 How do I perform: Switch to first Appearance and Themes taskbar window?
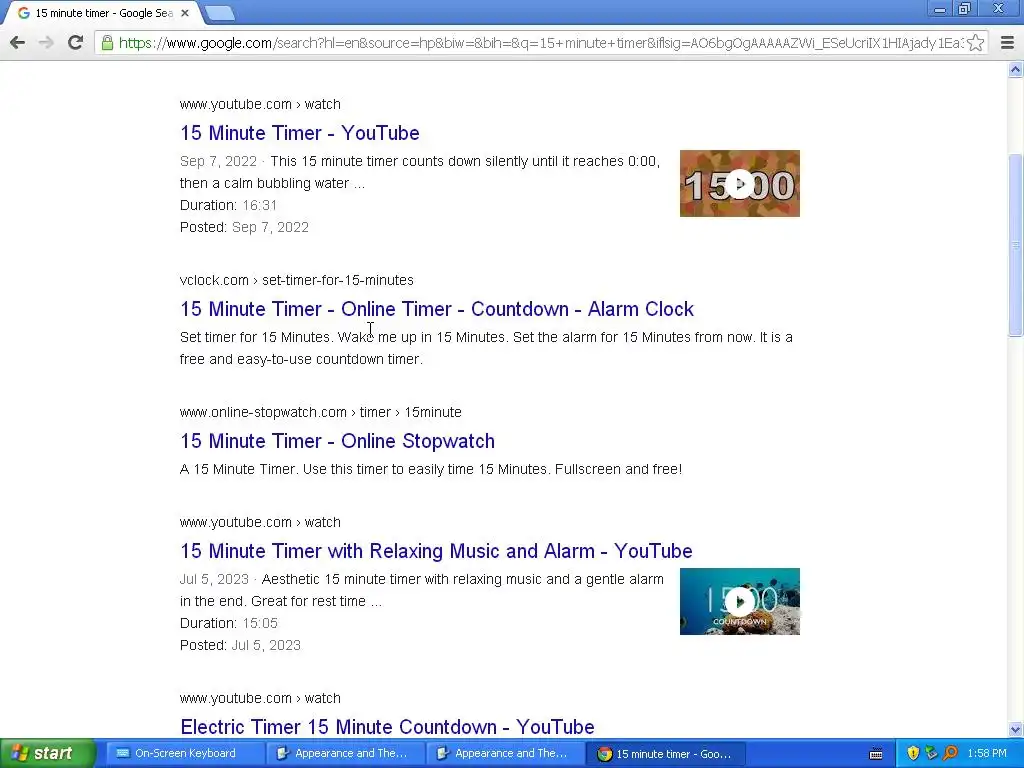click(x=345, y=754)
